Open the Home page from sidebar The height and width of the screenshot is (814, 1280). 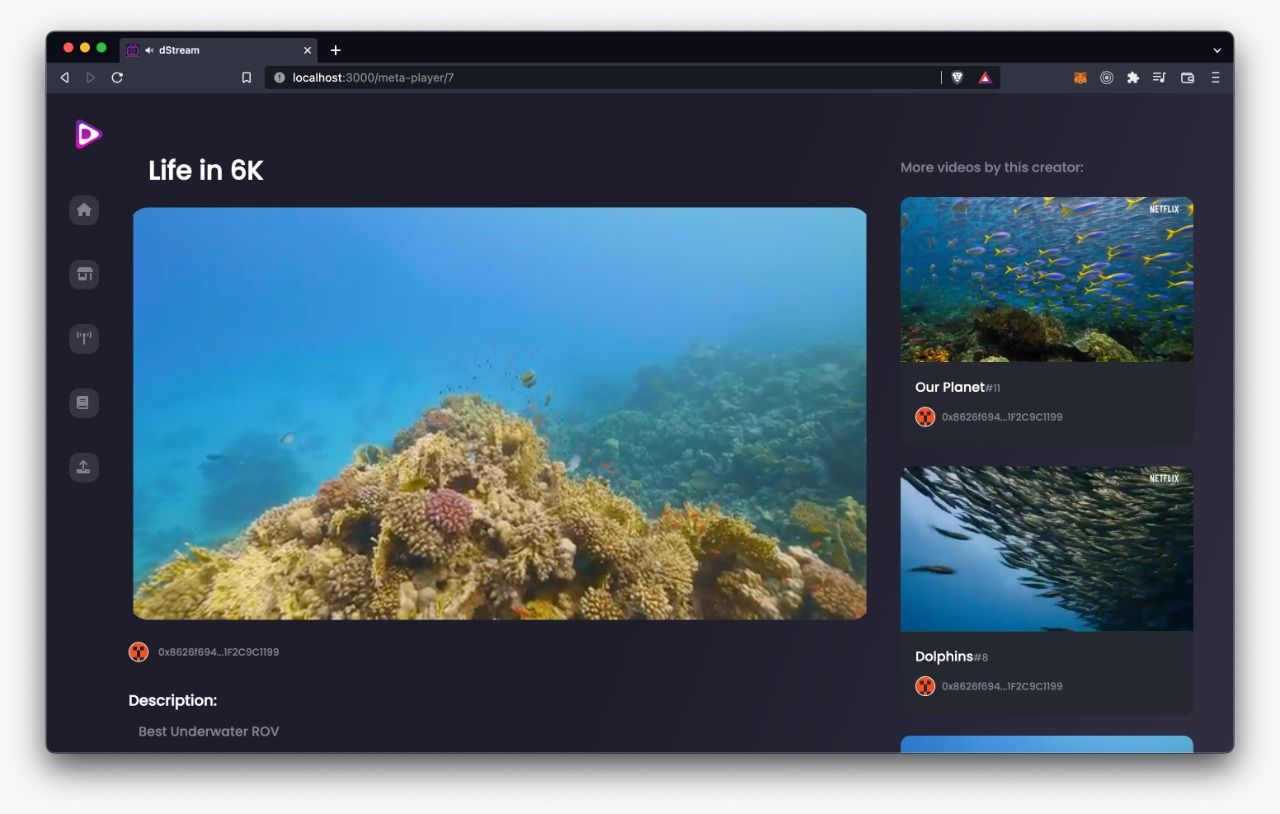coord(84,210)
